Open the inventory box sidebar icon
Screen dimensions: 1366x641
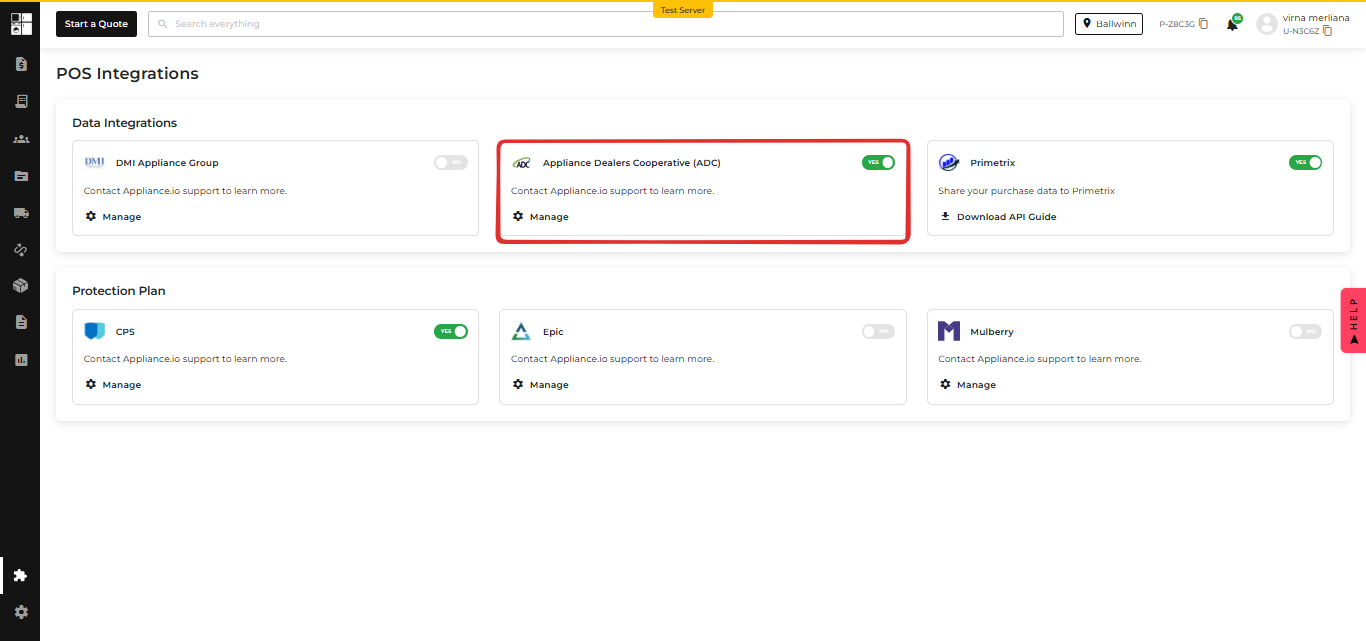(21, 286)
